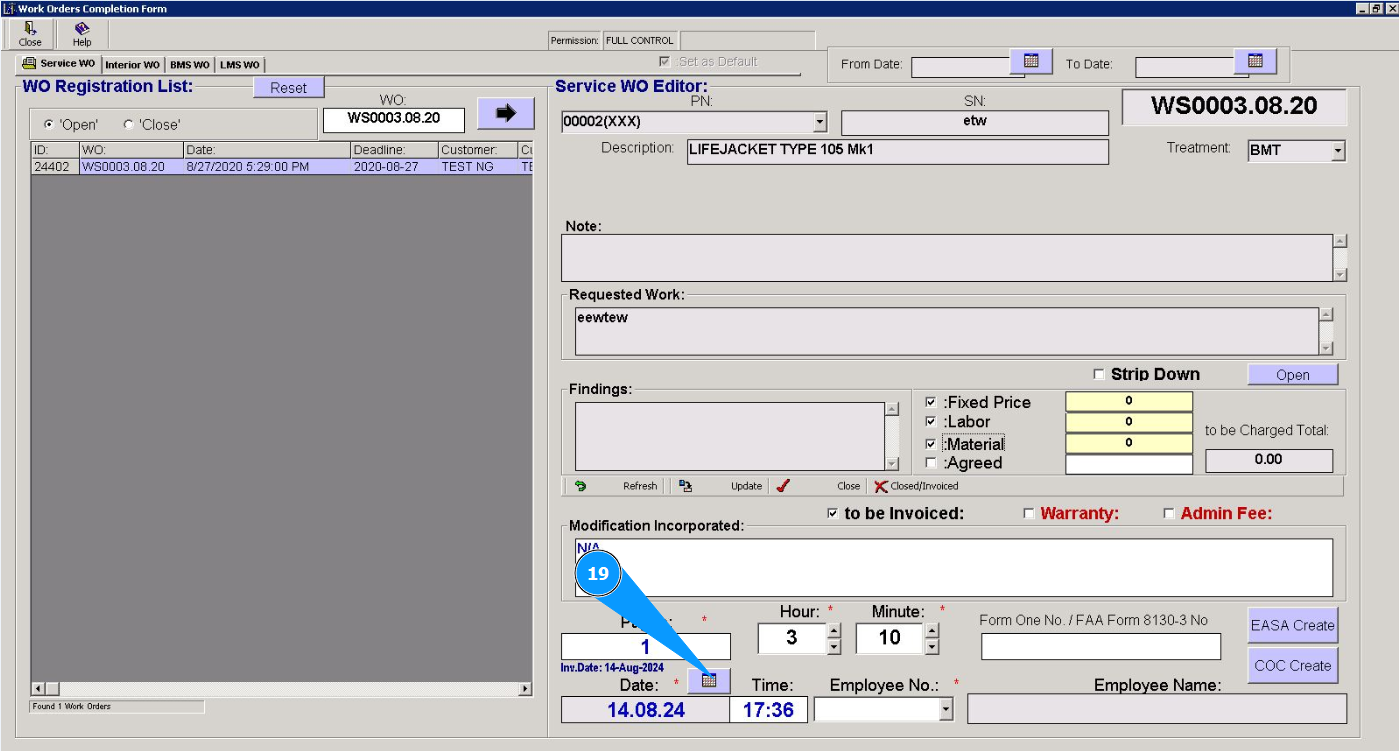1399x751 pixels.
Task: Enable the Strip Down checkbox
Action: click(1100, 374)
